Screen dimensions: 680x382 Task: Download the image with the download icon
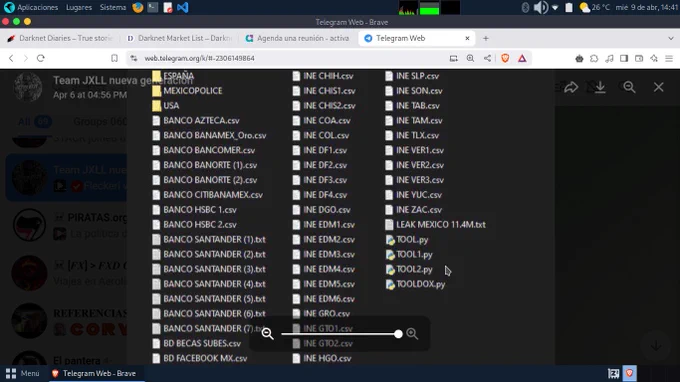point(600,87)
